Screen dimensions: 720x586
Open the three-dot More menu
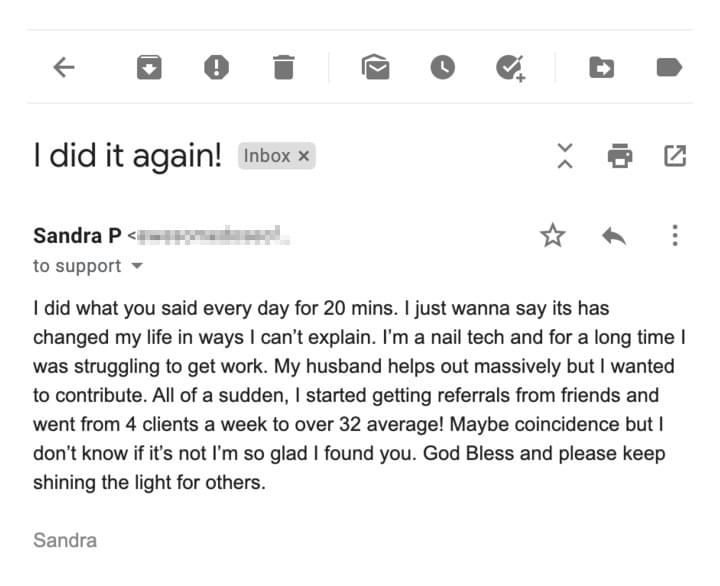(675, 236)
